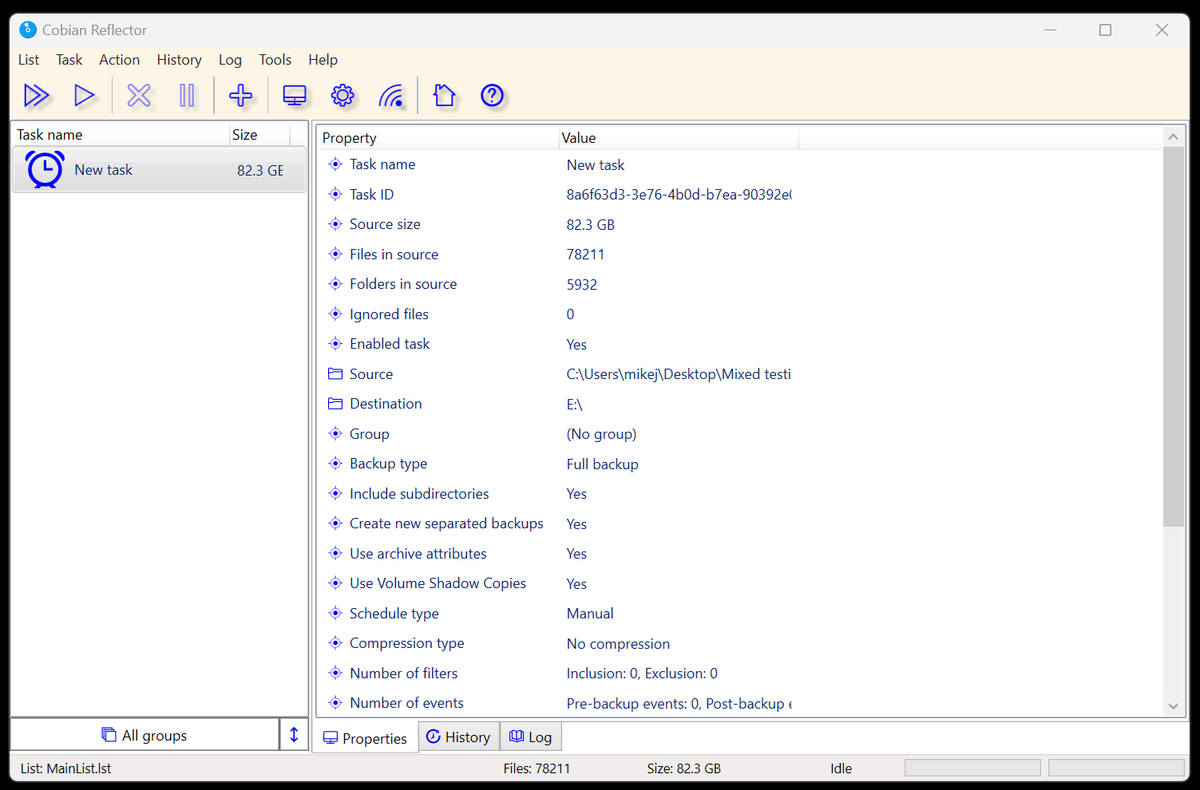The height and width of the screenshot is (790, 1200).
Task: Switch to the Log tab
Action: pos(530,736)
